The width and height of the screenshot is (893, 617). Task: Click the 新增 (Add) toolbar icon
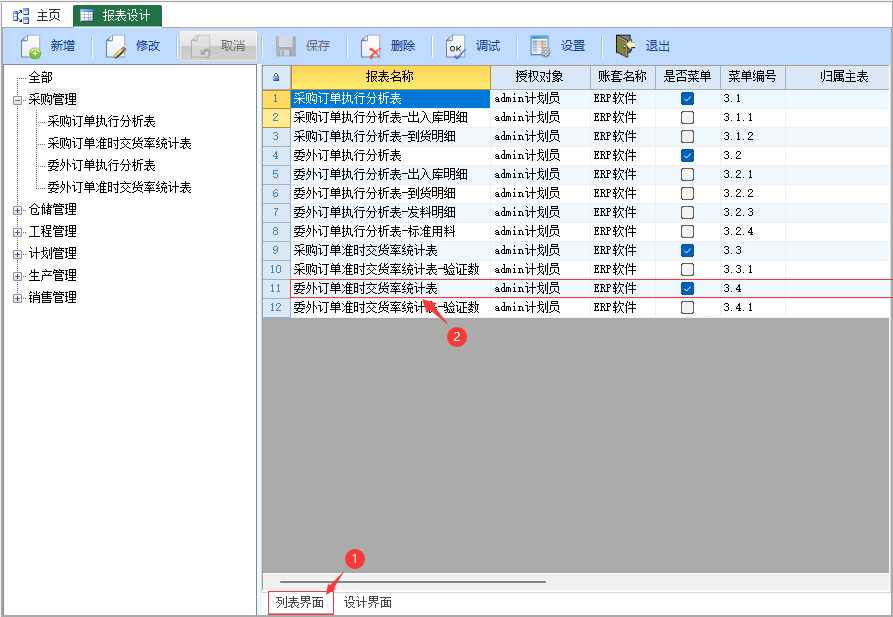(x=31, y=46)
